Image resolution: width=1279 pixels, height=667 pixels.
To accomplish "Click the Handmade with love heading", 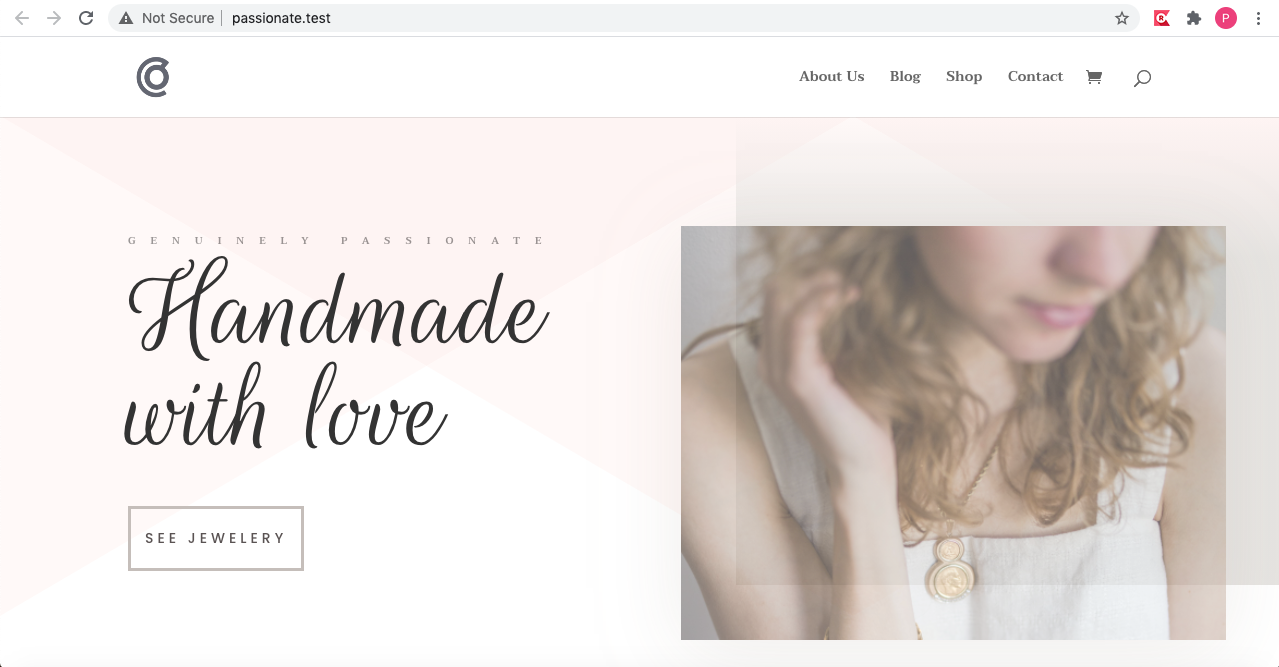I will point(337,353).
